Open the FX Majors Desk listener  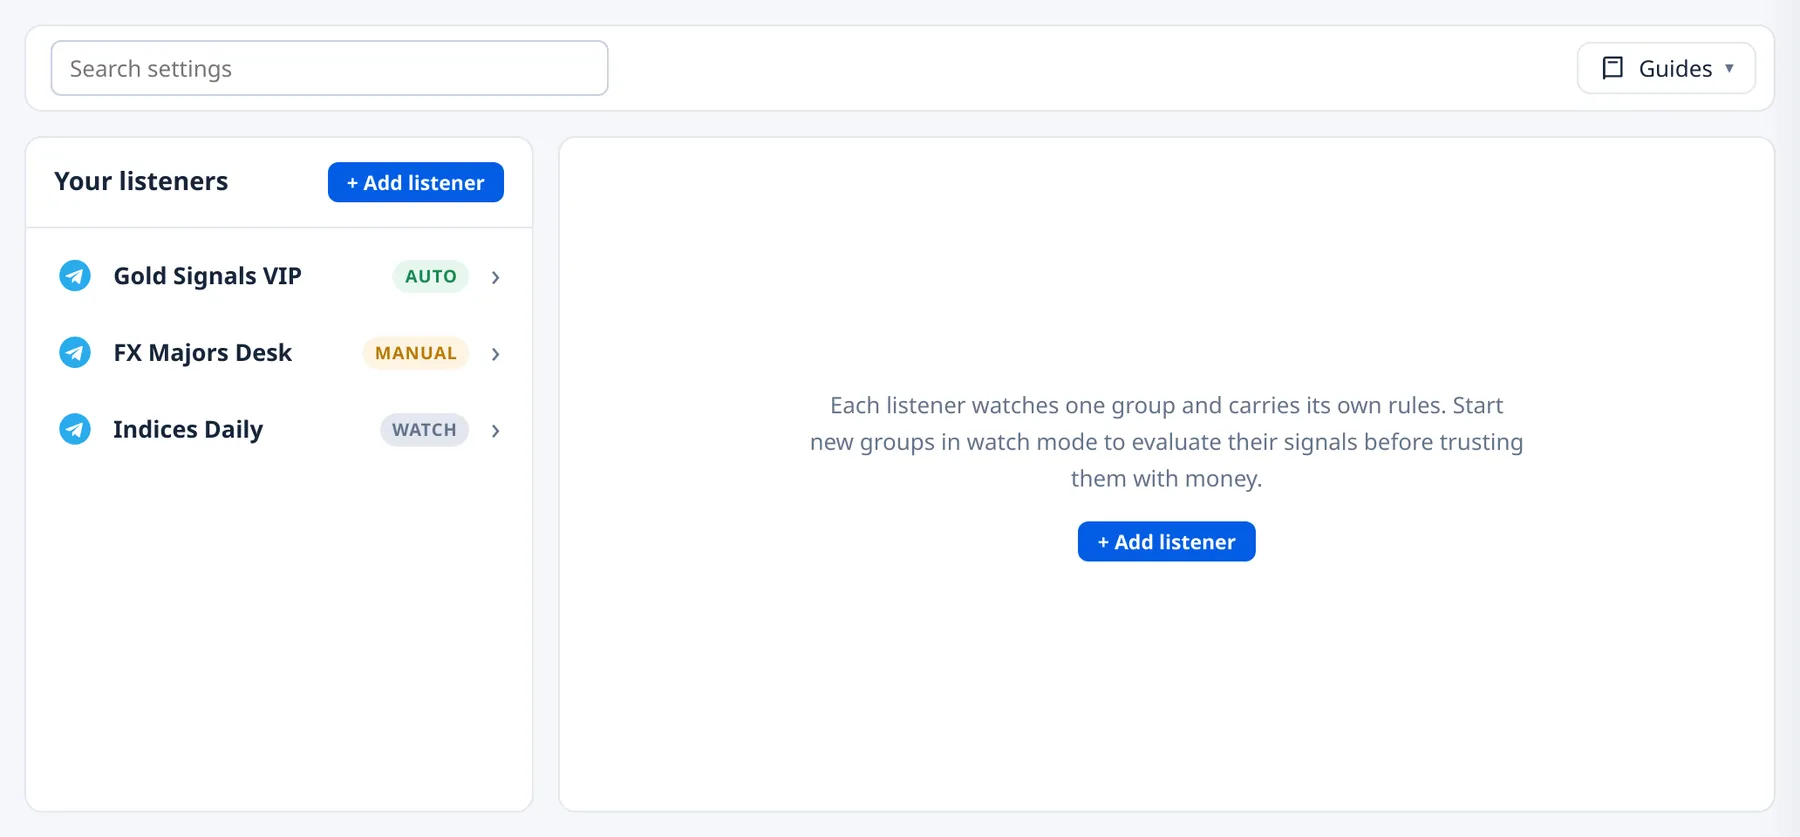point(279,353)
